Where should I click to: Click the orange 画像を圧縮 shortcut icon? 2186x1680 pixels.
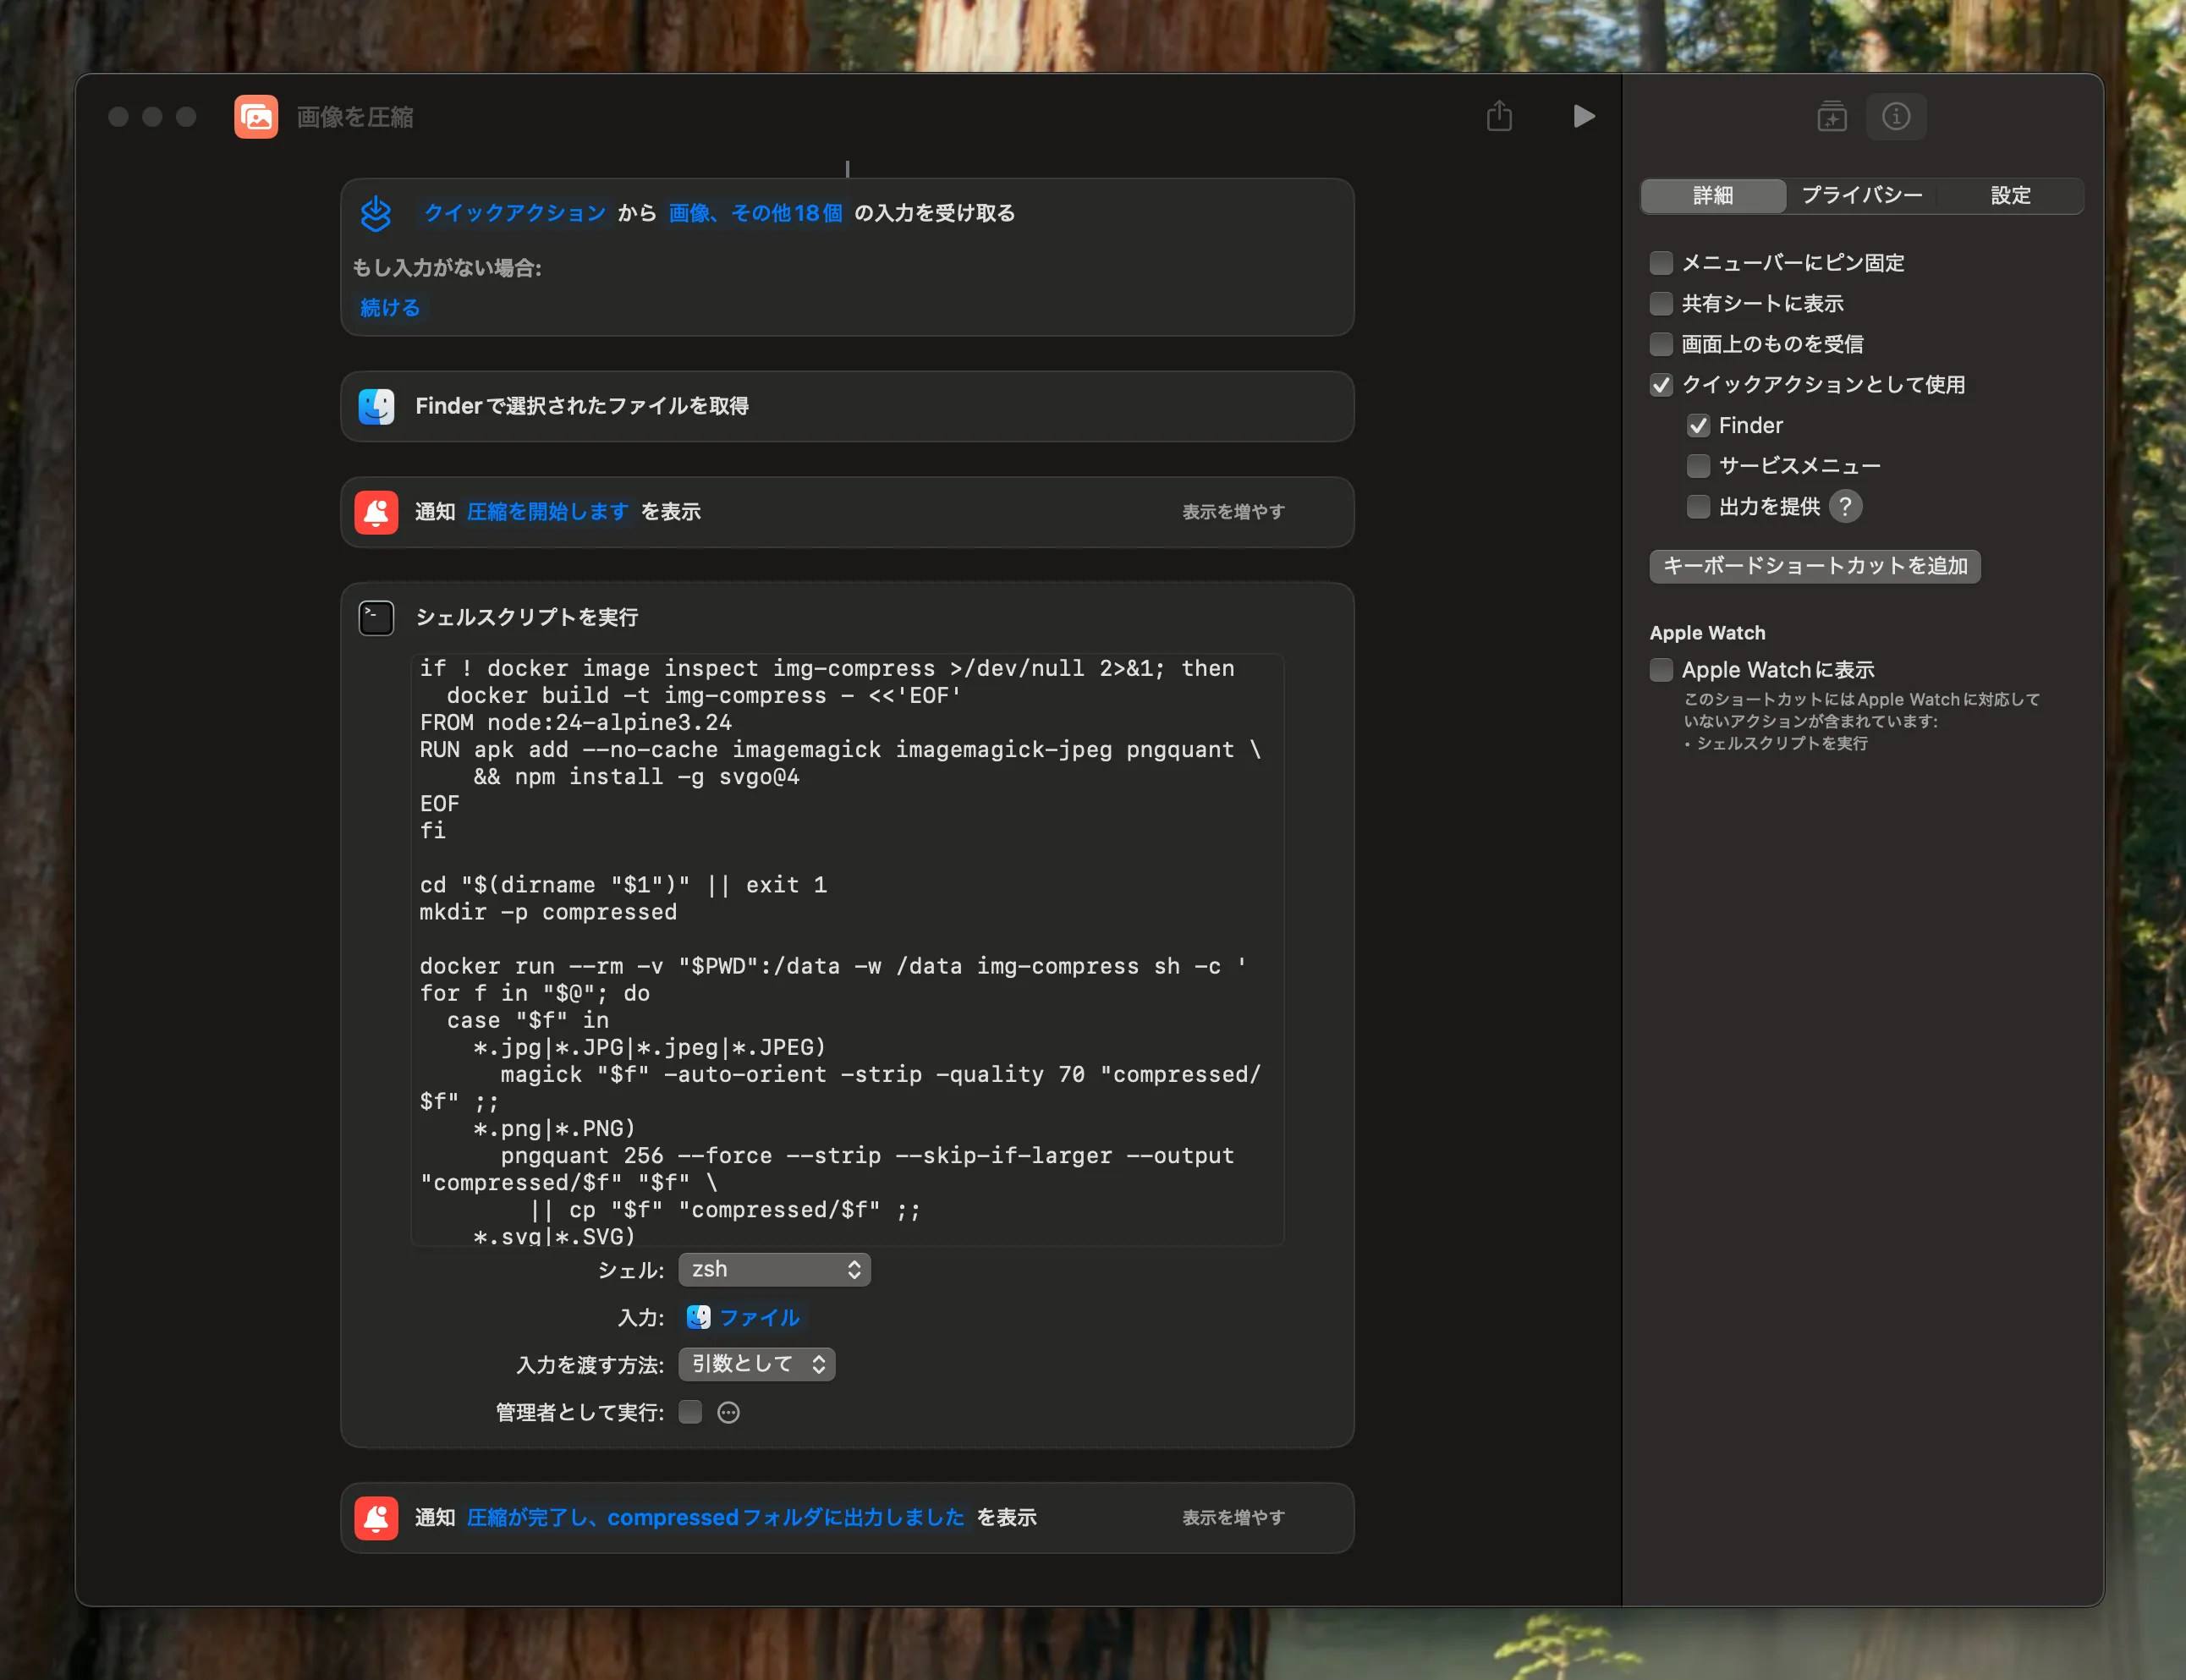click(x=256, y=116)
